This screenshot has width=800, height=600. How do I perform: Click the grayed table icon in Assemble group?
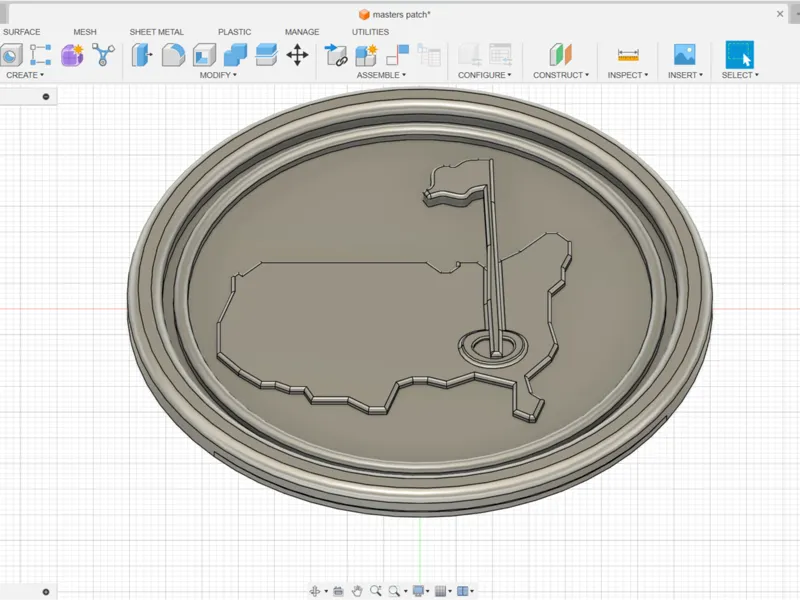[429, 55]
